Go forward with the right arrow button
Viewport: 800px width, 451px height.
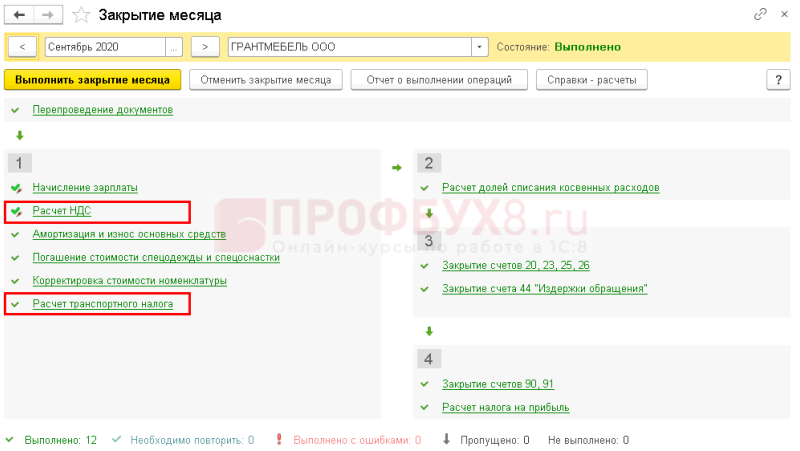48,15
